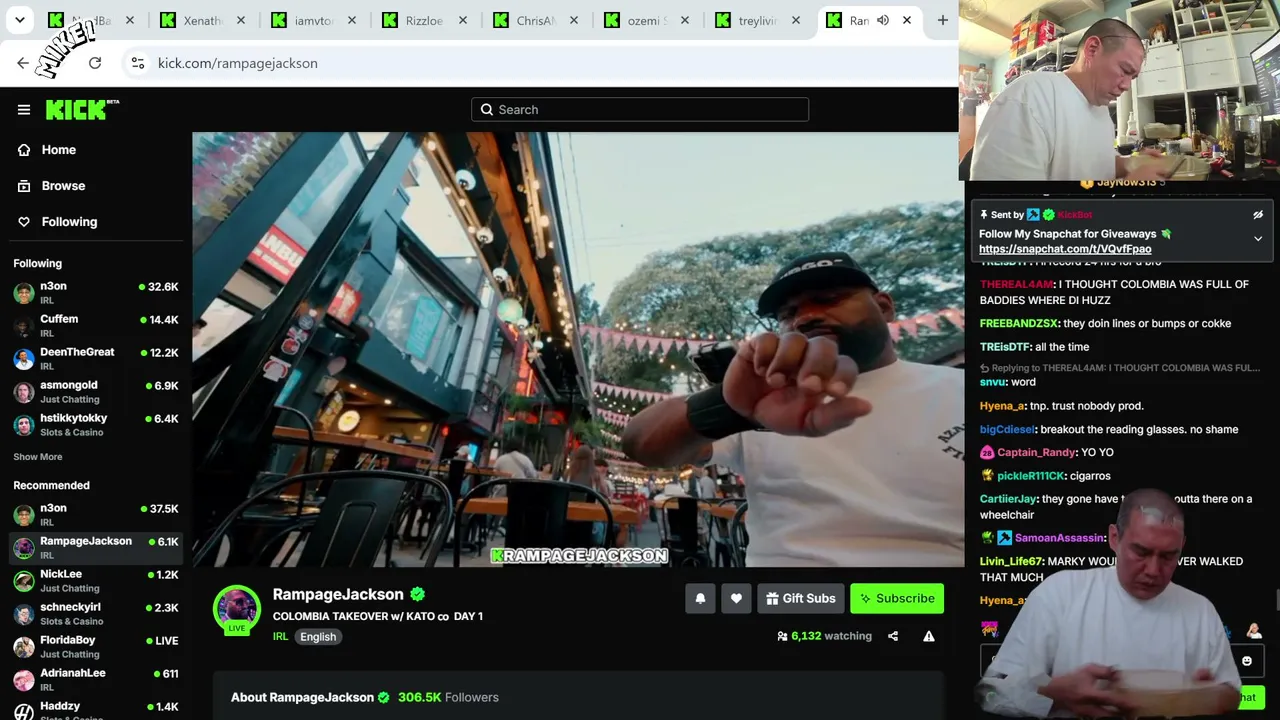
Task: Go back using the browser back arrow
Action: click(x=23, y=63)
